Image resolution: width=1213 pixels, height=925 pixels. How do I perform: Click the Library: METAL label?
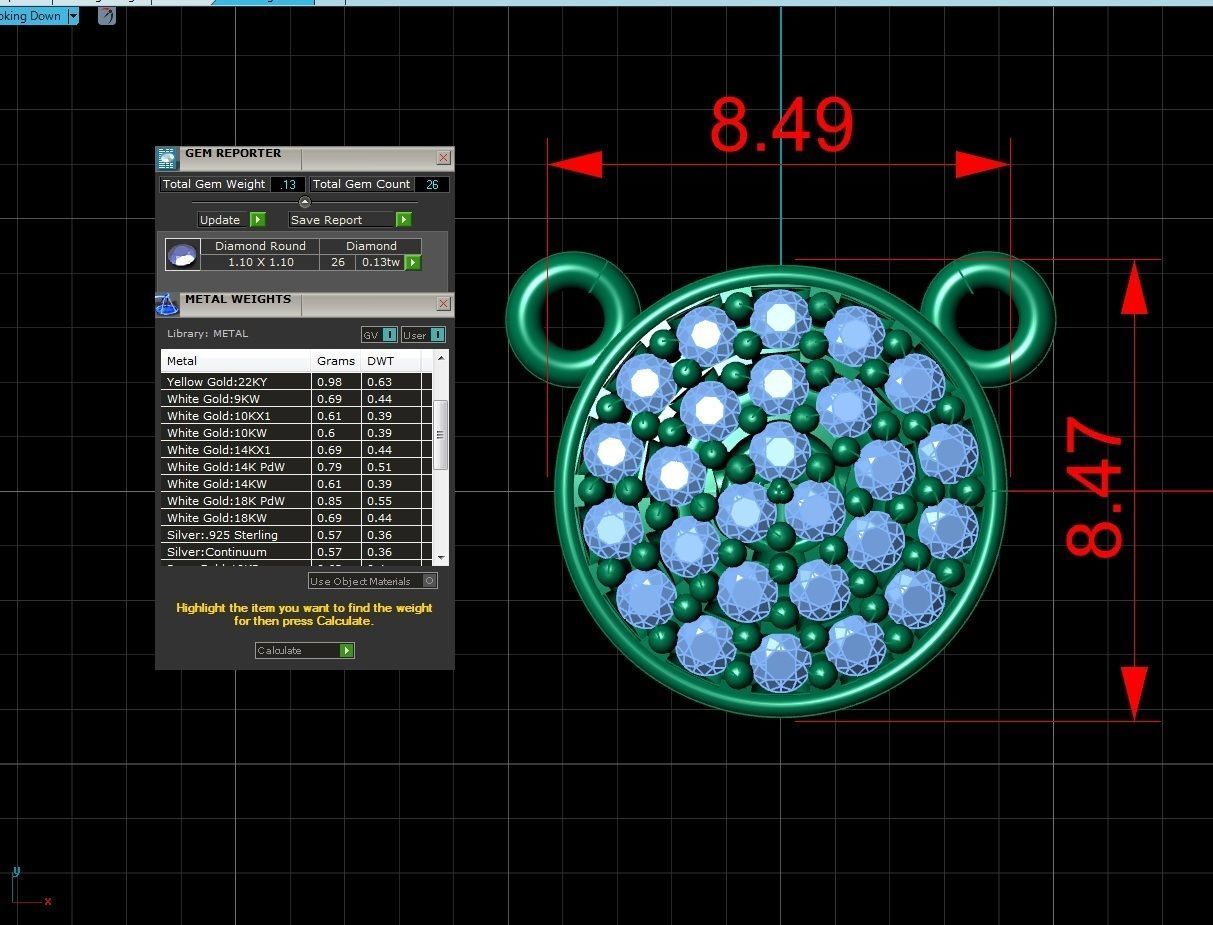[x=207, y=334]
